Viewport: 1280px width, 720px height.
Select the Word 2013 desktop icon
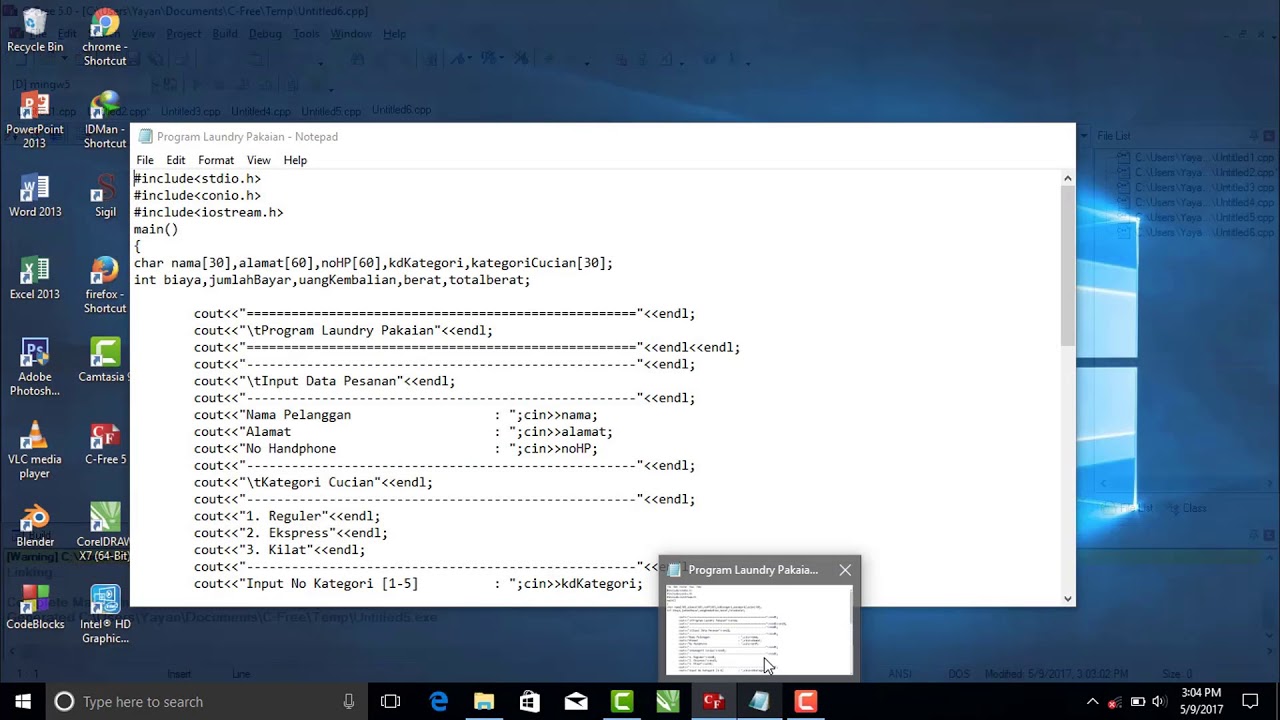click(34, 195)
